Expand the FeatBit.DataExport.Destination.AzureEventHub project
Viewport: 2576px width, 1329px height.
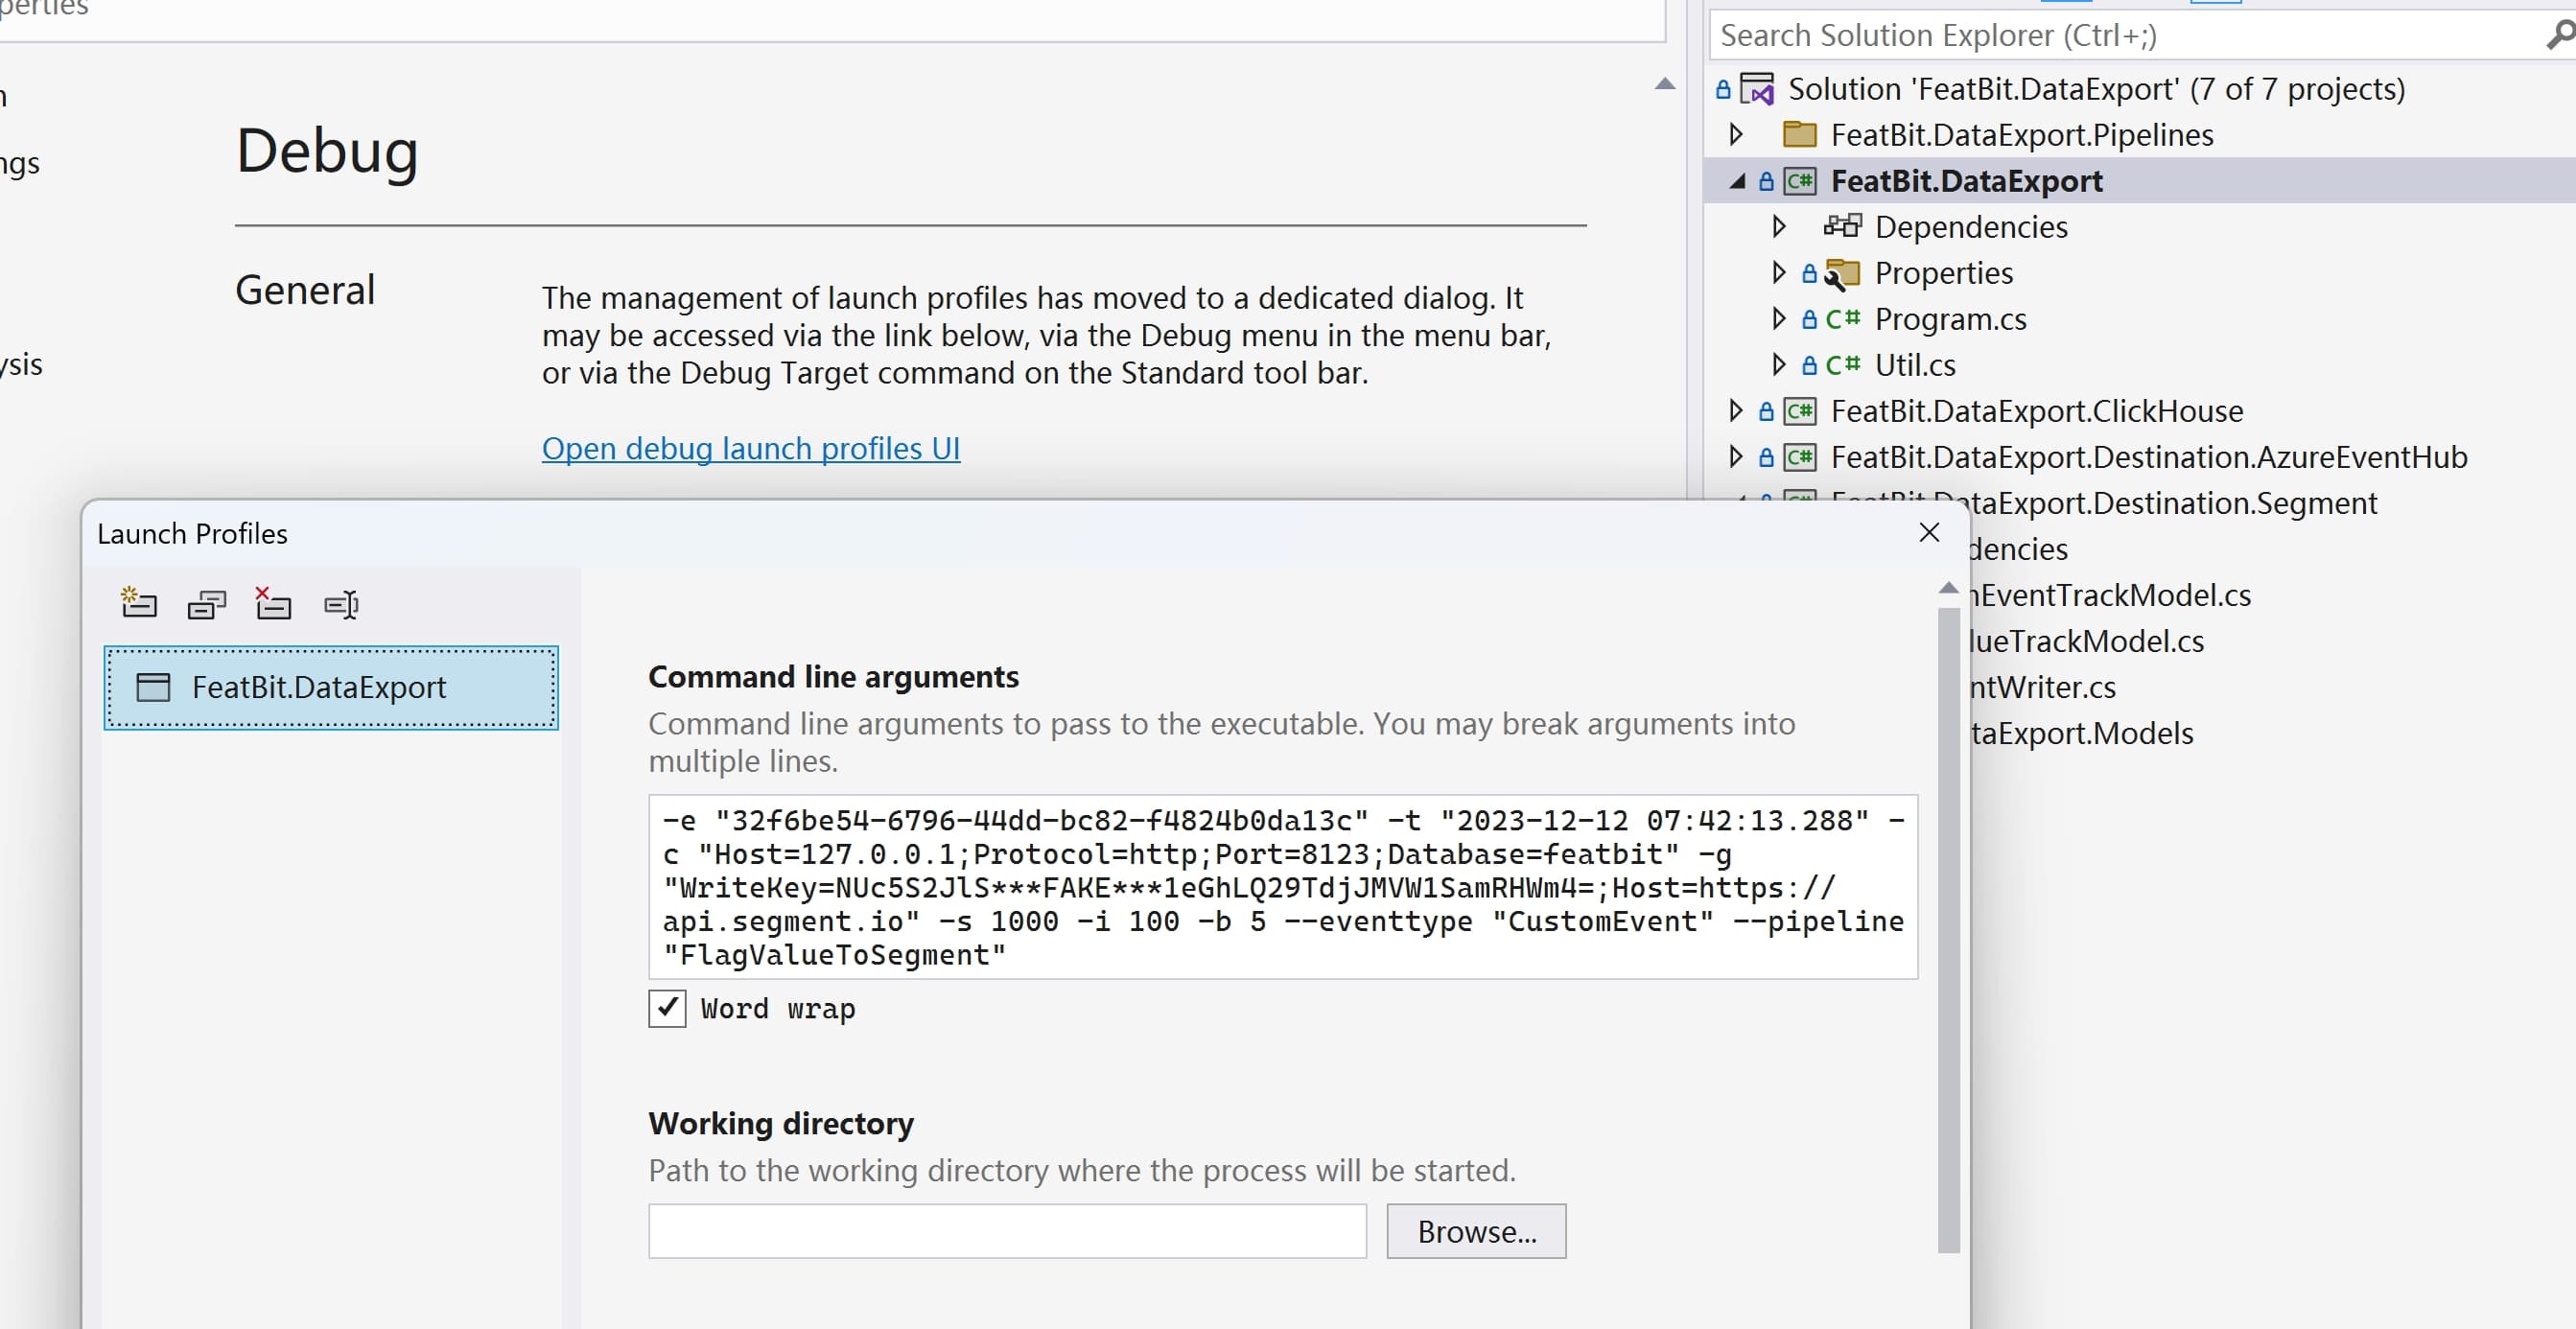click(1736, 457)
